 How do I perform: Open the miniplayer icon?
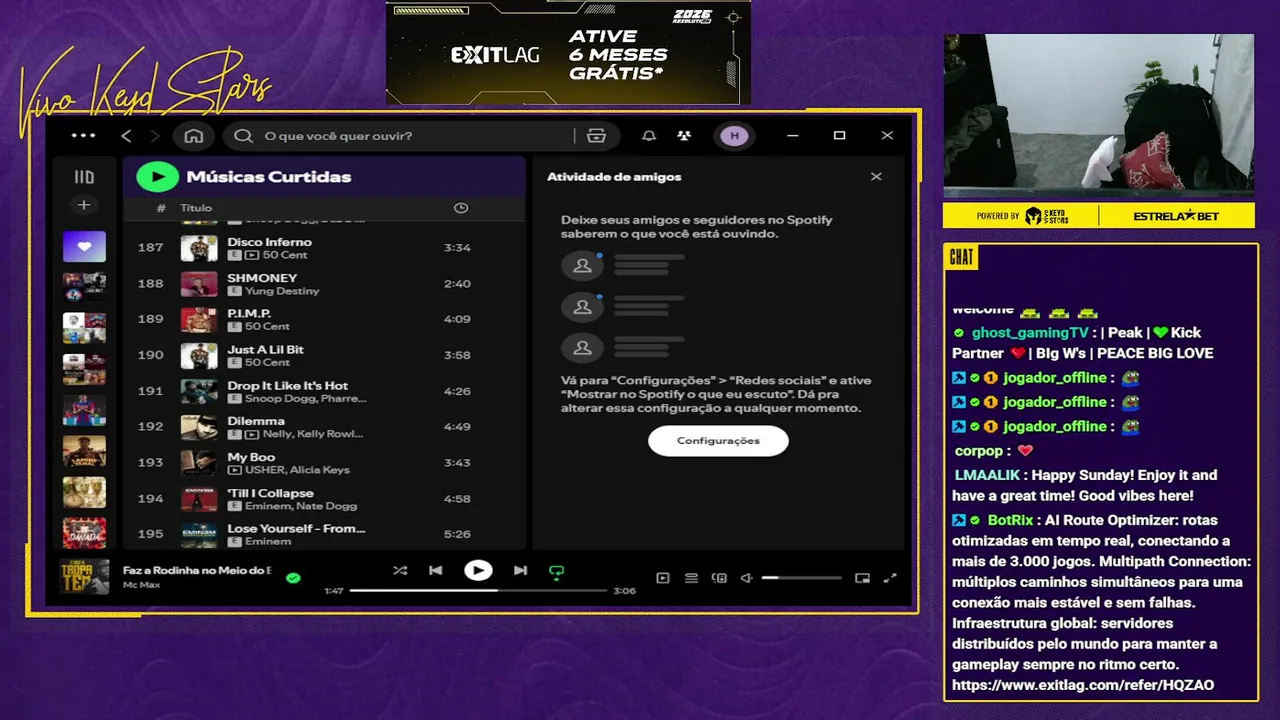(862, 578)
